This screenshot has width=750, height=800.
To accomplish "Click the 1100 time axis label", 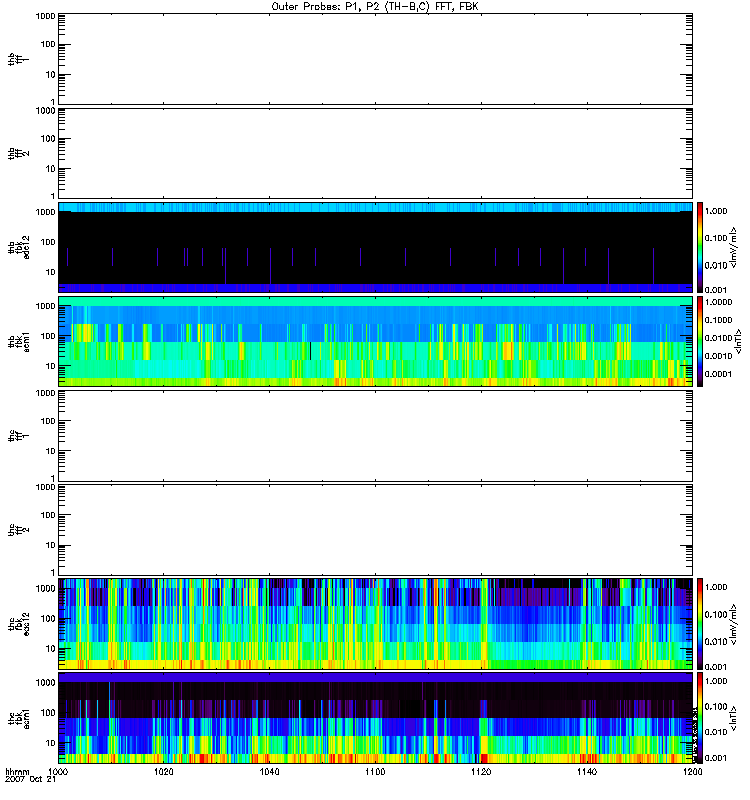I will pos(375,773).
